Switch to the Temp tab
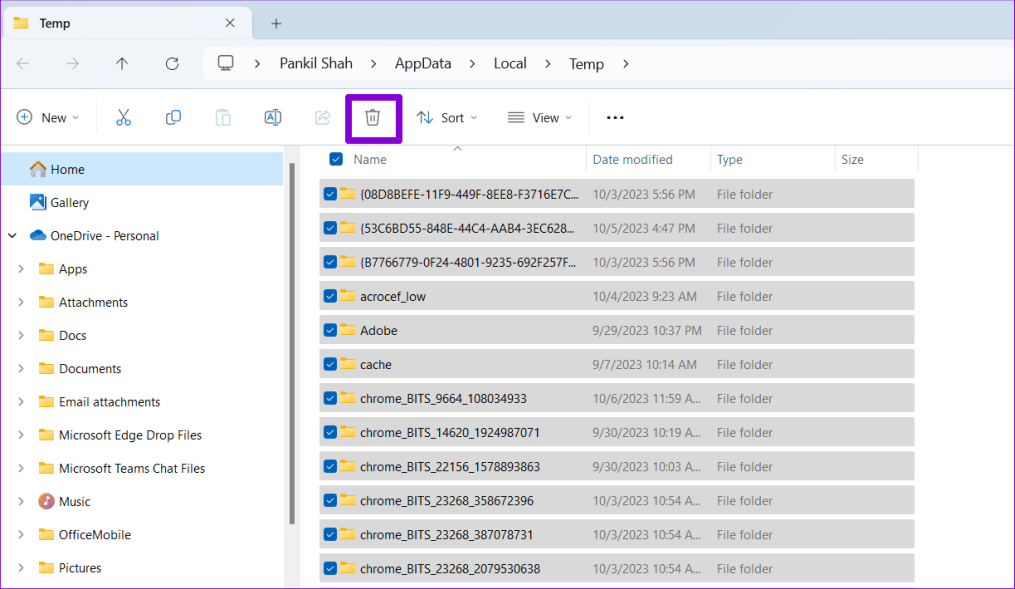 click(x=55, y=22)
